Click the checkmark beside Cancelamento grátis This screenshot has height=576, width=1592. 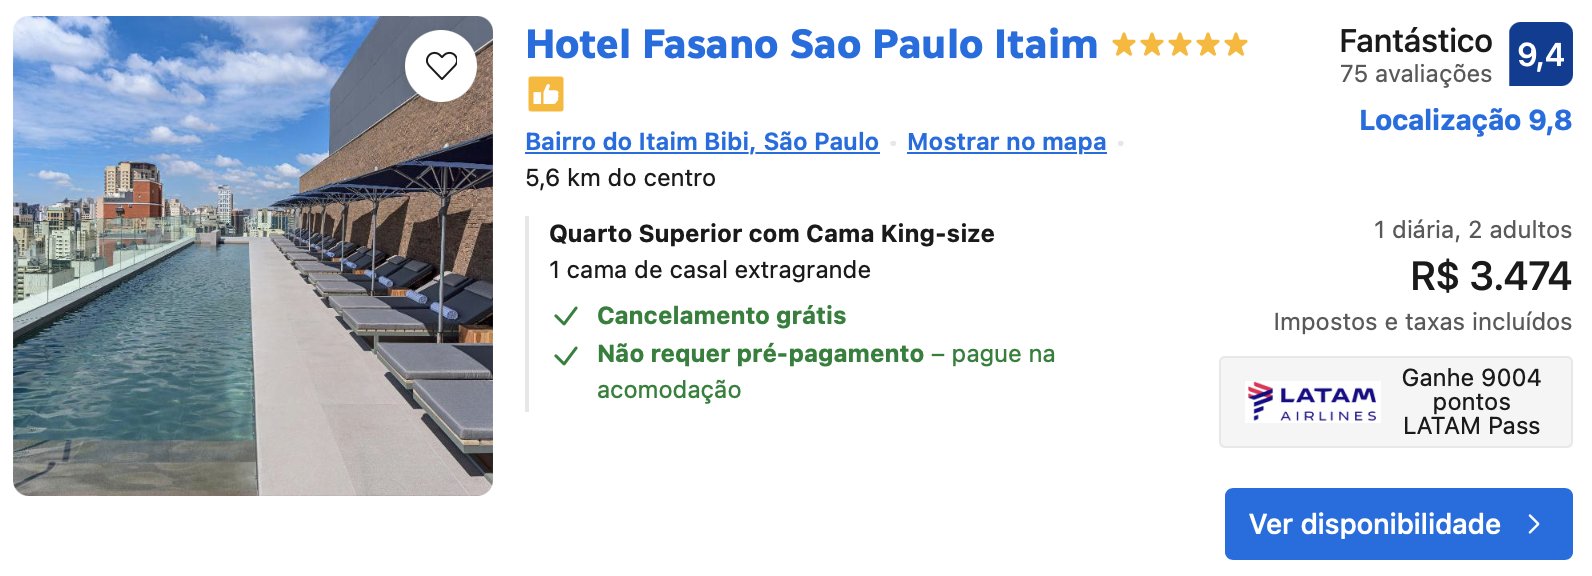click(x=566, y=317)
